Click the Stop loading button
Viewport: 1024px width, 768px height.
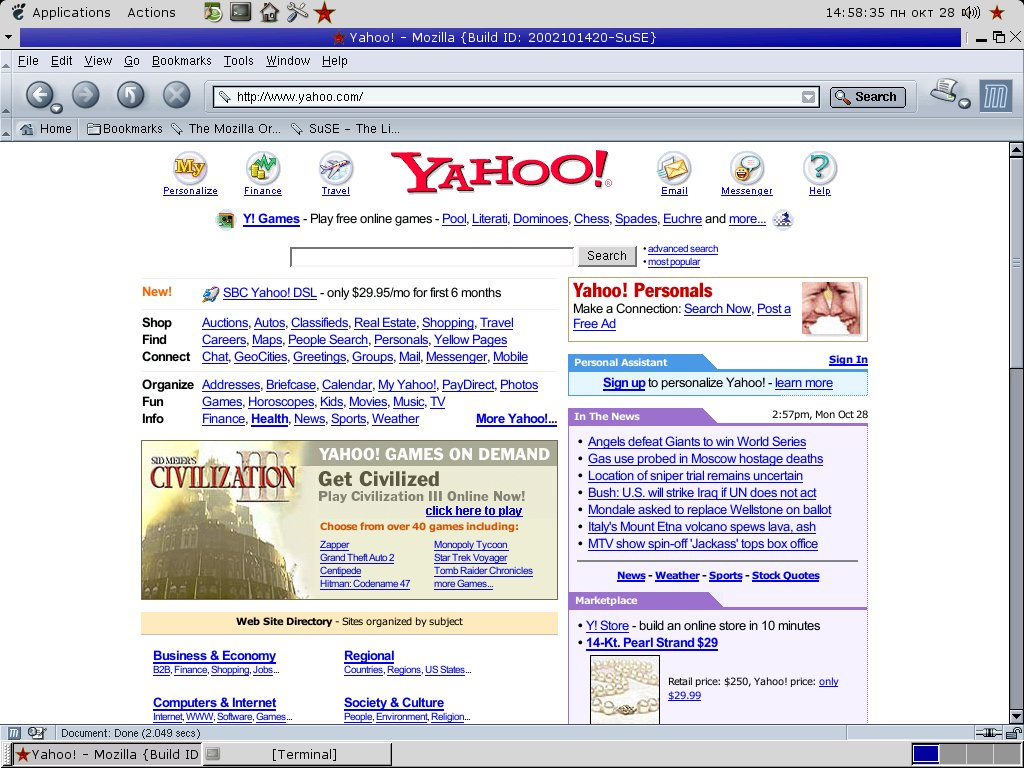(176, 95)
